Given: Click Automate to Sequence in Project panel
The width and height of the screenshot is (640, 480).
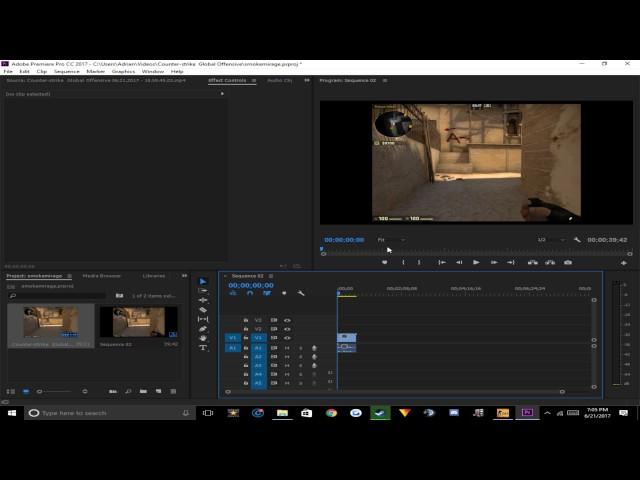Looking at the screenshot, I should pyautogui.click(x=113, y=391).
